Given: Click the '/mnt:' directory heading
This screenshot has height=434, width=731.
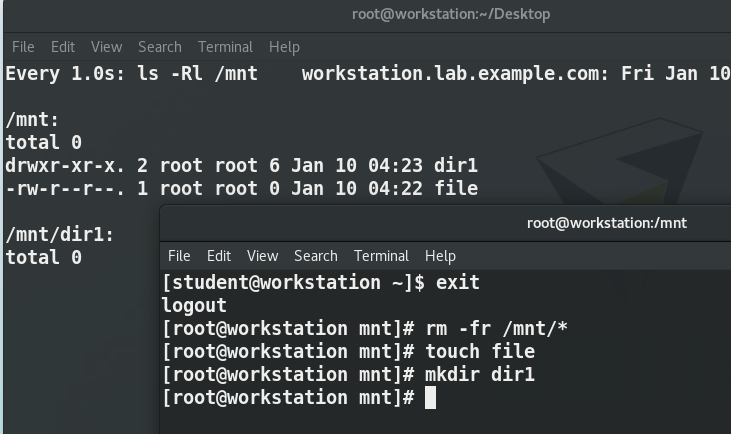Looking at the screenshot, I should (32, 120).
